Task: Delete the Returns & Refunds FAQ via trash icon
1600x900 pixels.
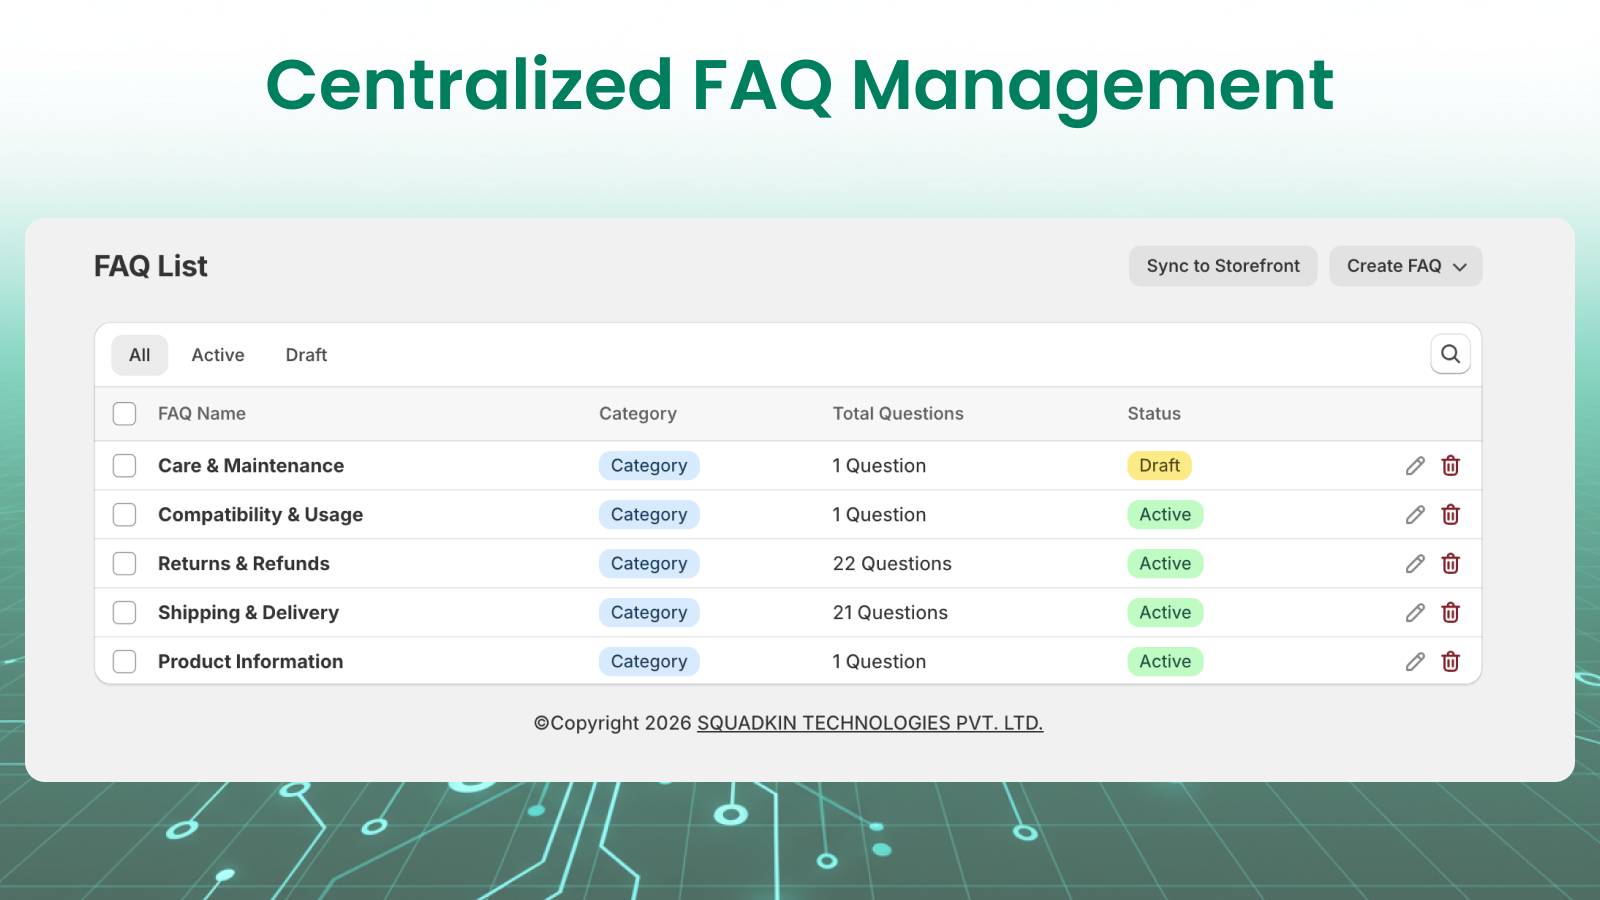Action: click(1450, 563)
